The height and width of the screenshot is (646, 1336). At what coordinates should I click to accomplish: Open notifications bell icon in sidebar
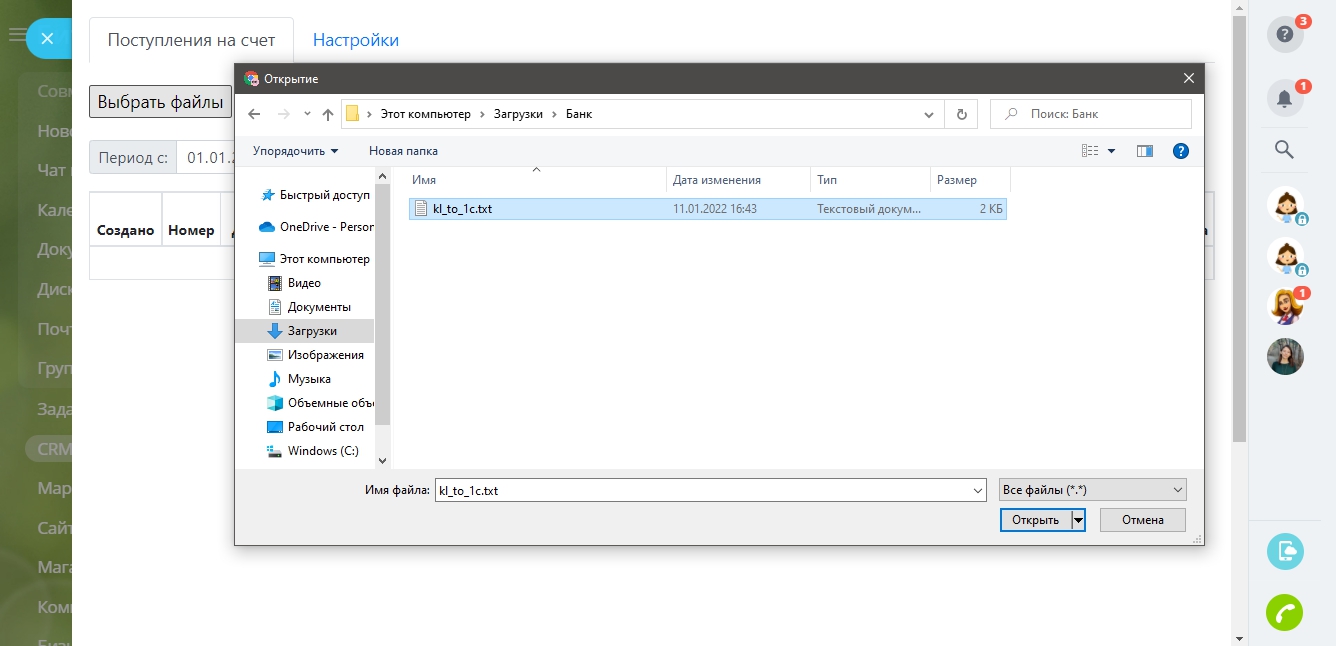(x=1285, y=98)
